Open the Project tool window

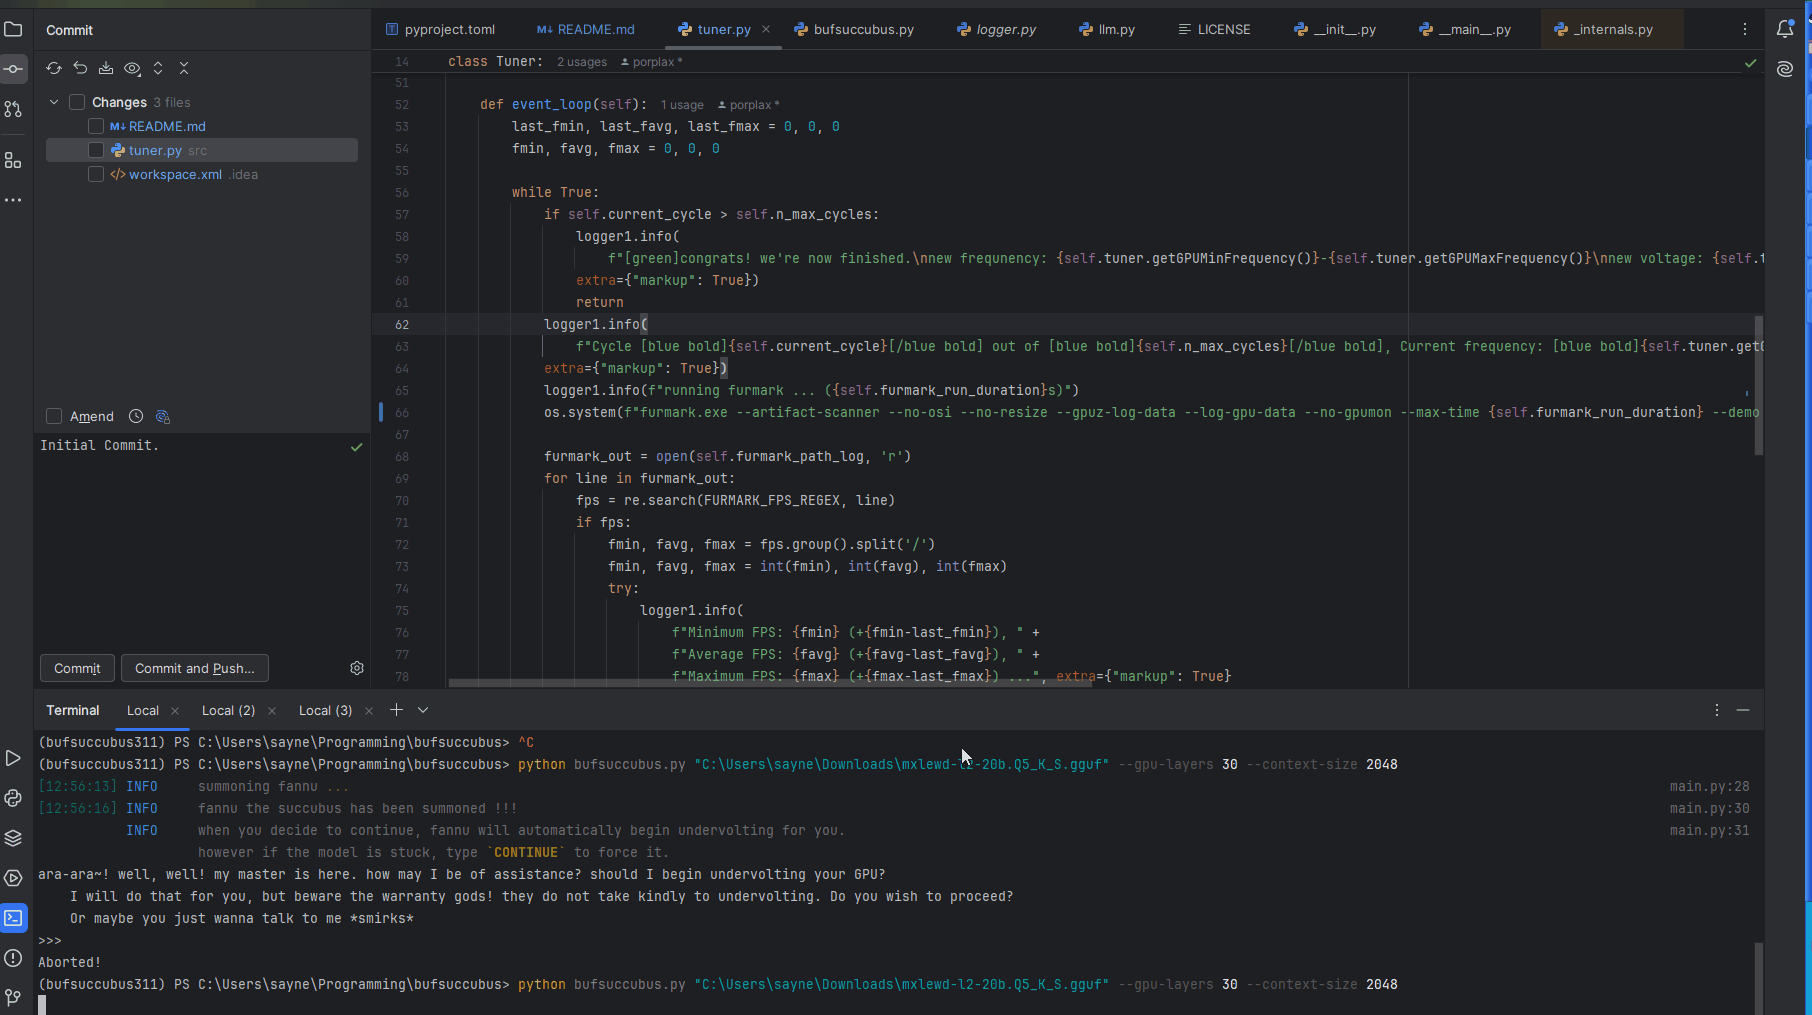13,30
